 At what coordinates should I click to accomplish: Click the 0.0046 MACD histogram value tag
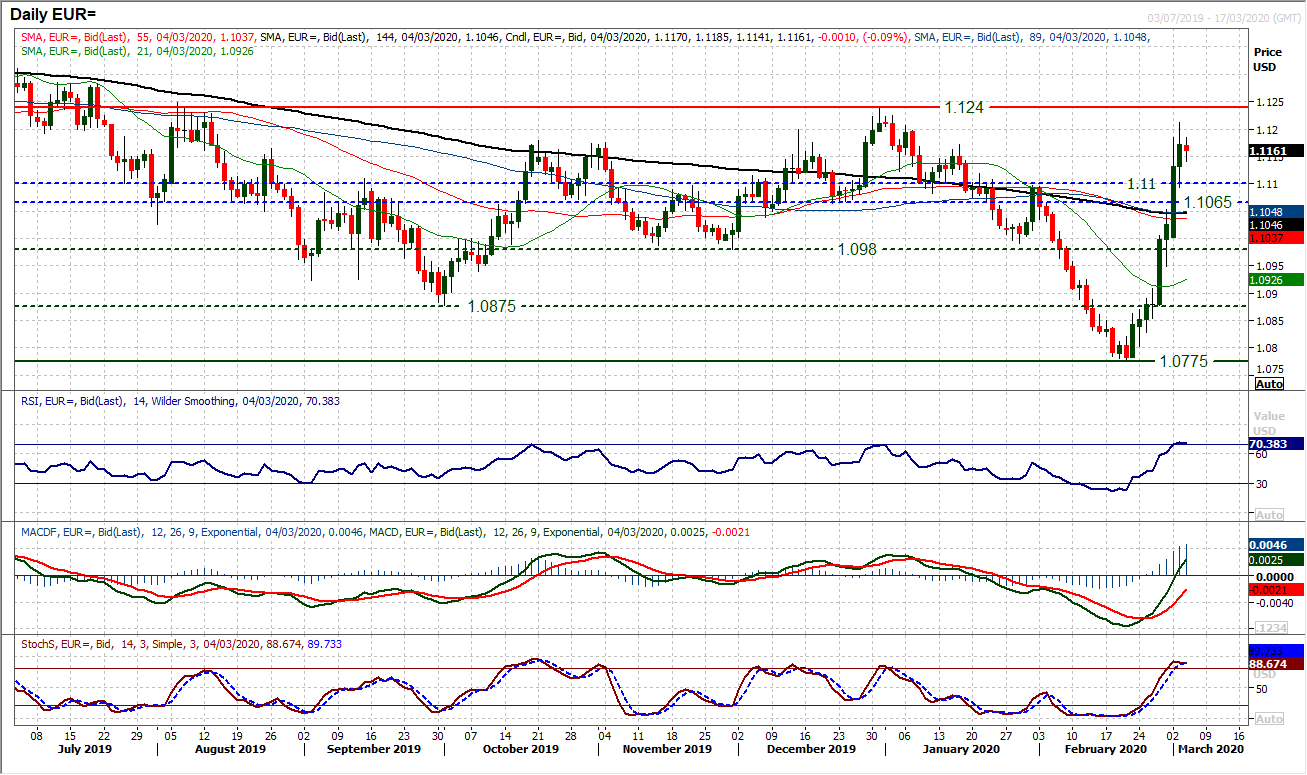(x=1276, y=545)
